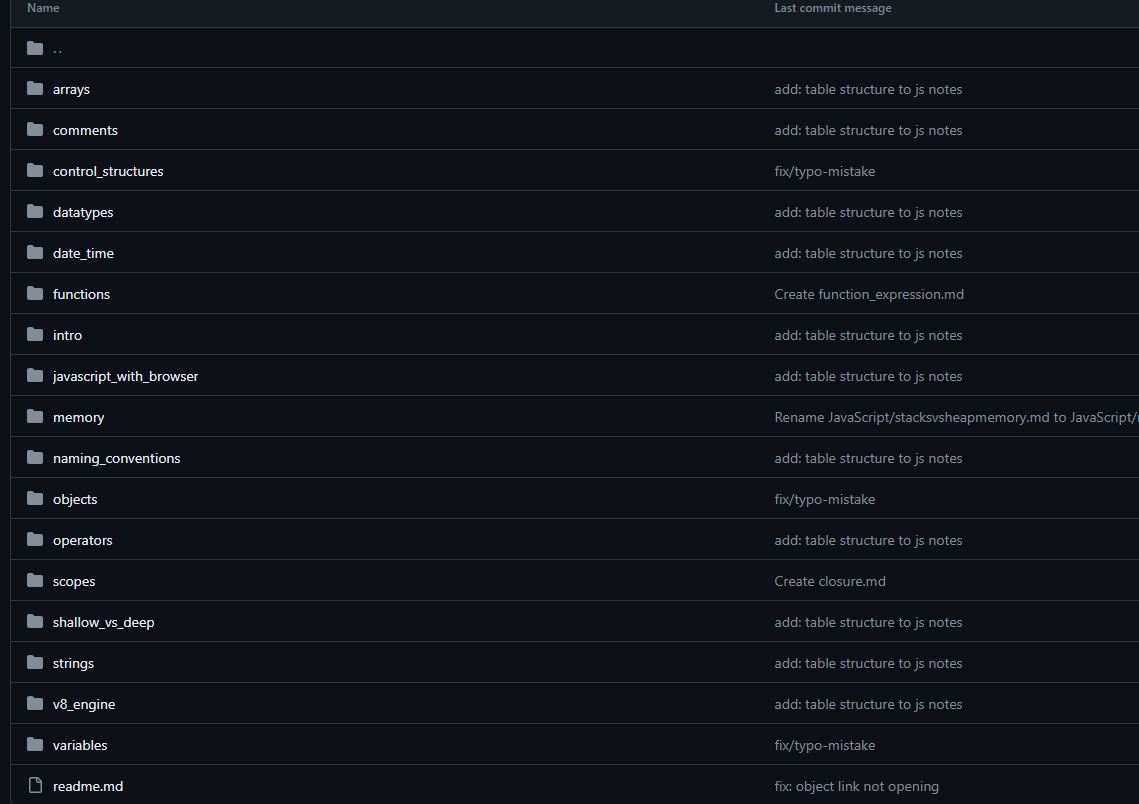Click the folder icon beside scopes
The image size is (1139, 804).
coord(35,581)
